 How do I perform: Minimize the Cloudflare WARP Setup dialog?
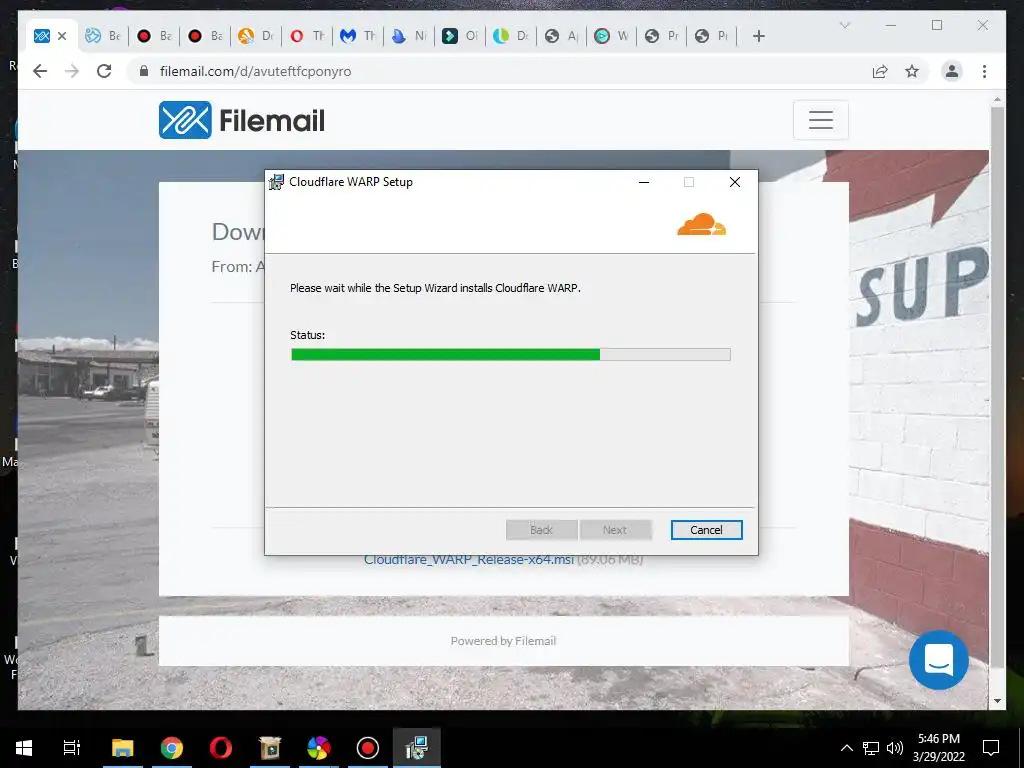click(644, 182)
